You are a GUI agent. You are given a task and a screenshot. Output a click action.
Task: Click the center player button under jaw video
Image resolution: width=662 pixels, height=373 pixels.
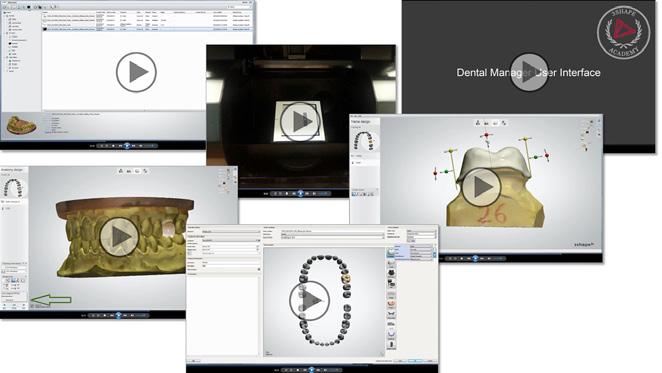point(119,315)
